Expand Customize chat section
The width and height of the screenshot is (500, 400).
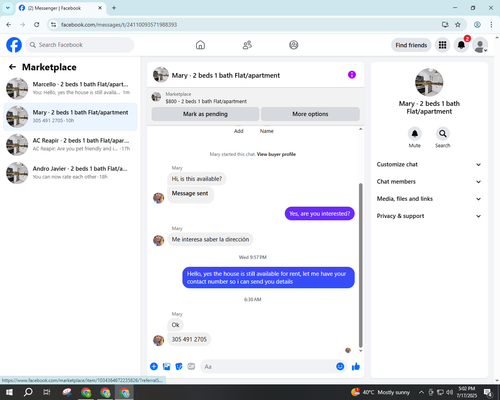[429, 164]
